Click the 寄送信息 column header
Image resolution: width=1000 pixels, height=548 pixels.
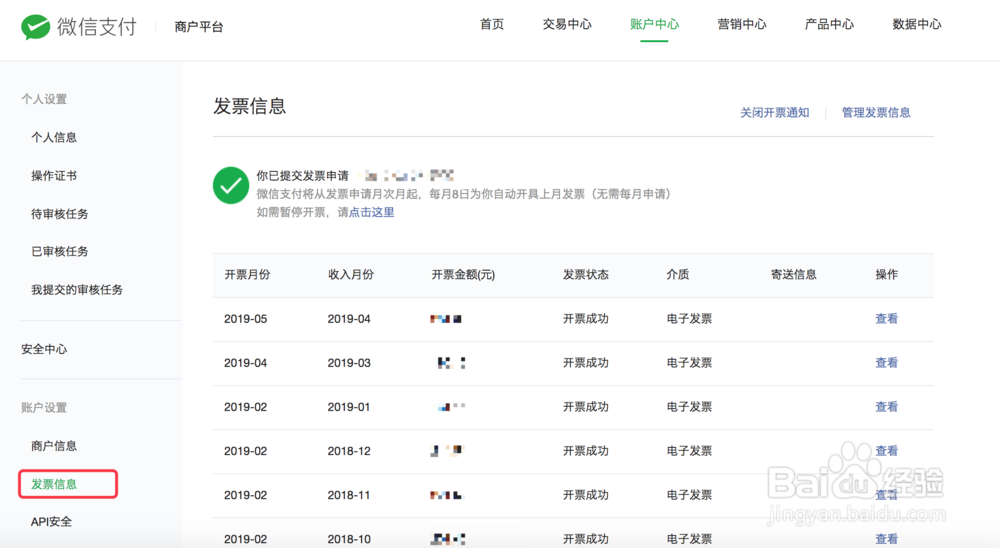pyautogui.click(x=793, y=274)
